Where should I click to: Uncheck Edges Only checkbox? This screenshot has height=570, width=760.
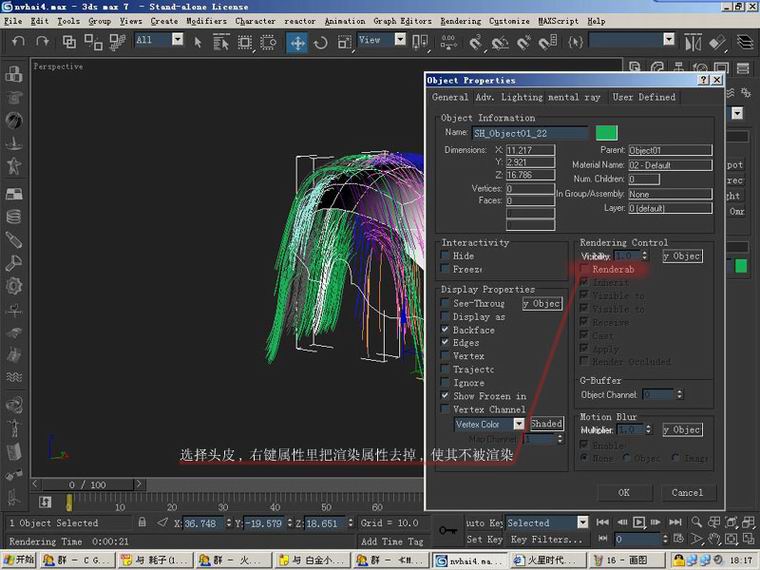[444, 342]
